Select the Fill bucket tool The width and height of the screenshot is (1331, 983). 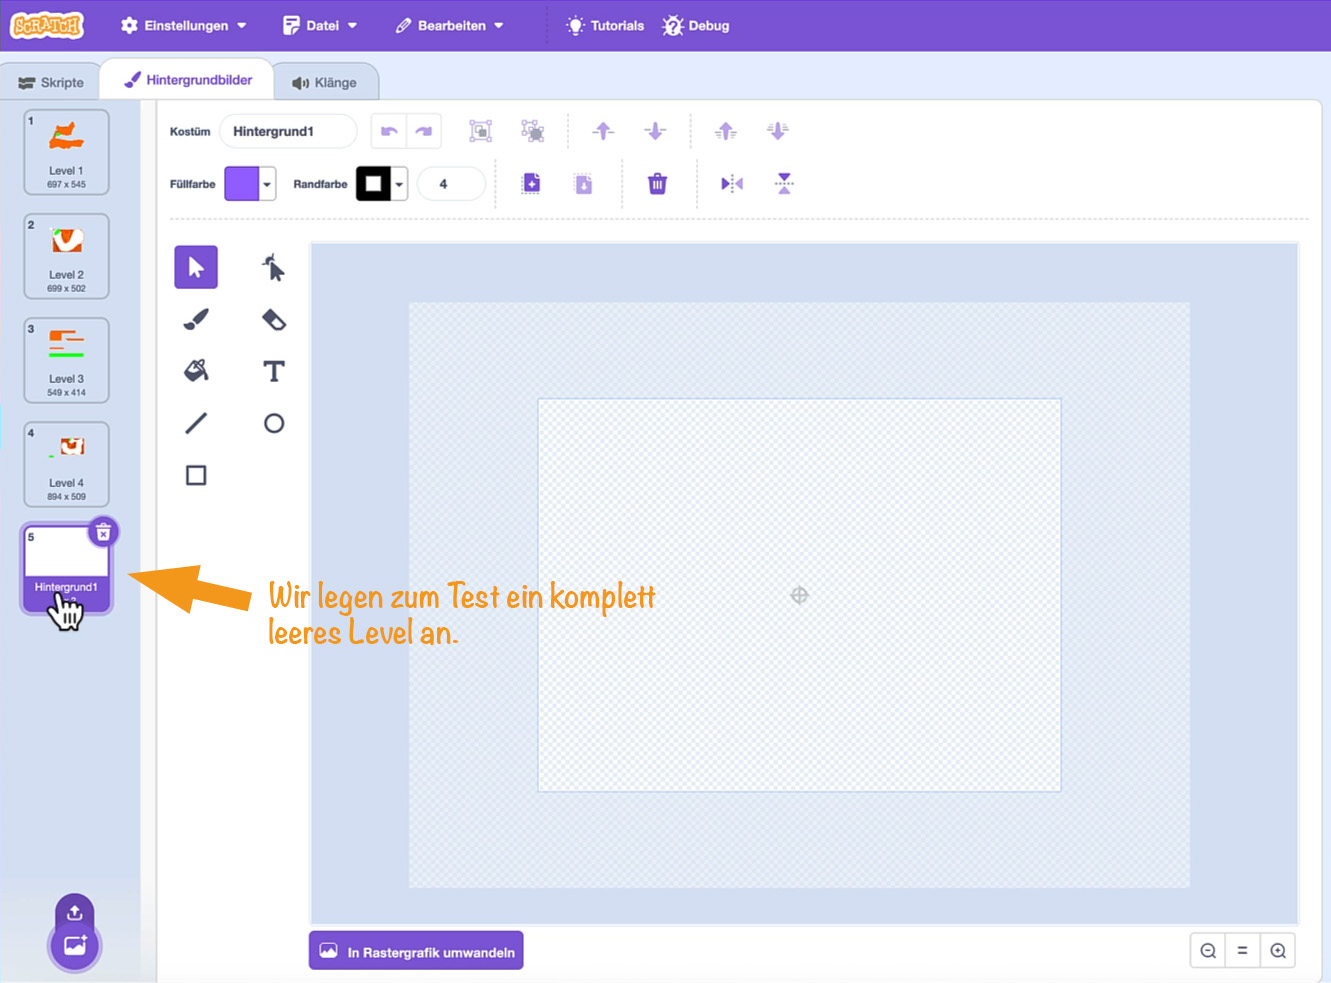(x=196, y=371)
